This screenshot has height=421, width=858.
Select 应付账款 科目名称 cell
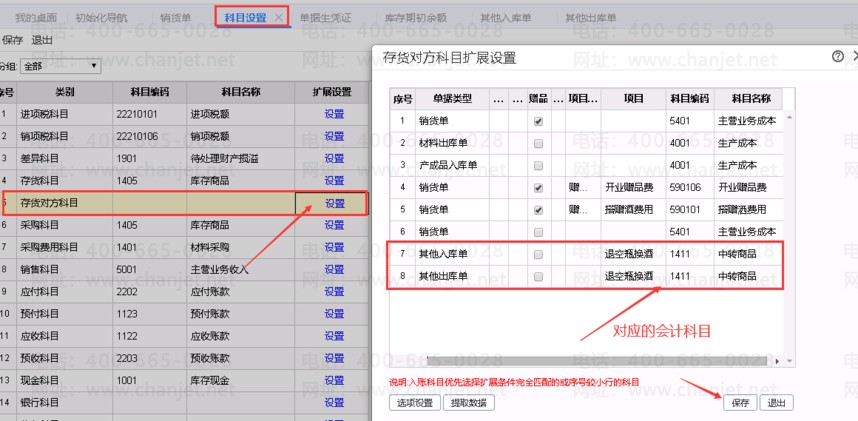tap(240, 292)
